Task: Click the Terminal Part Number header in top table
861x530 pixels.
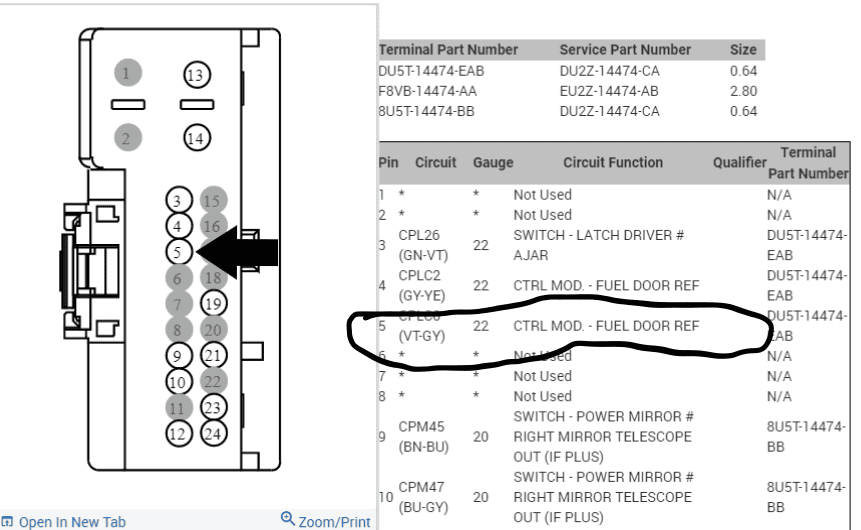Action: (448, 50)
